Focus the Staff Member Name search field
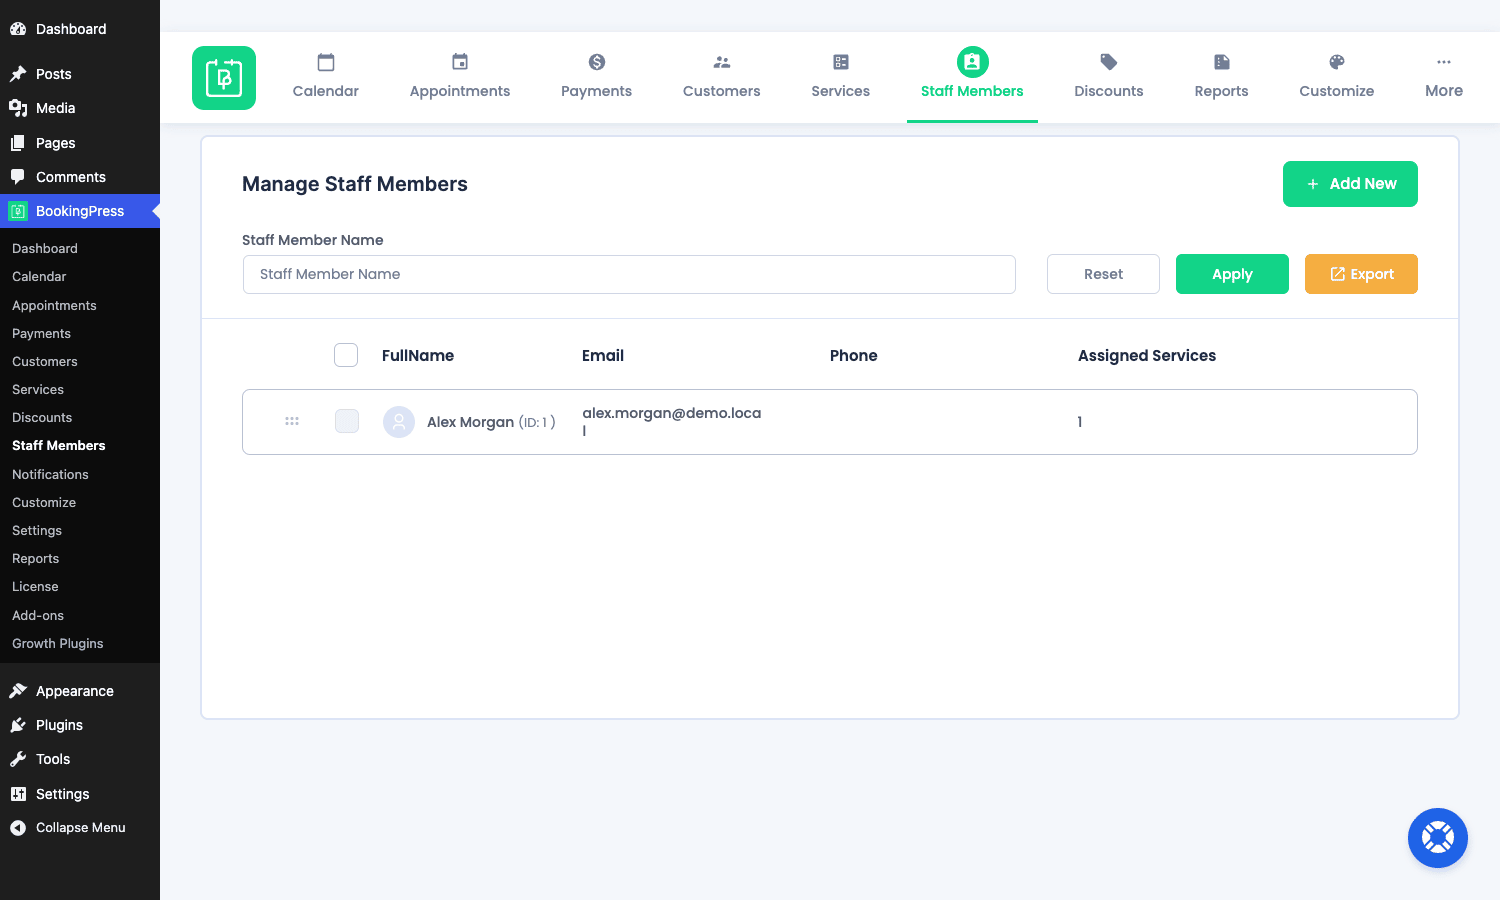Viewport: 1500px width, 900px height. [629, 274]
